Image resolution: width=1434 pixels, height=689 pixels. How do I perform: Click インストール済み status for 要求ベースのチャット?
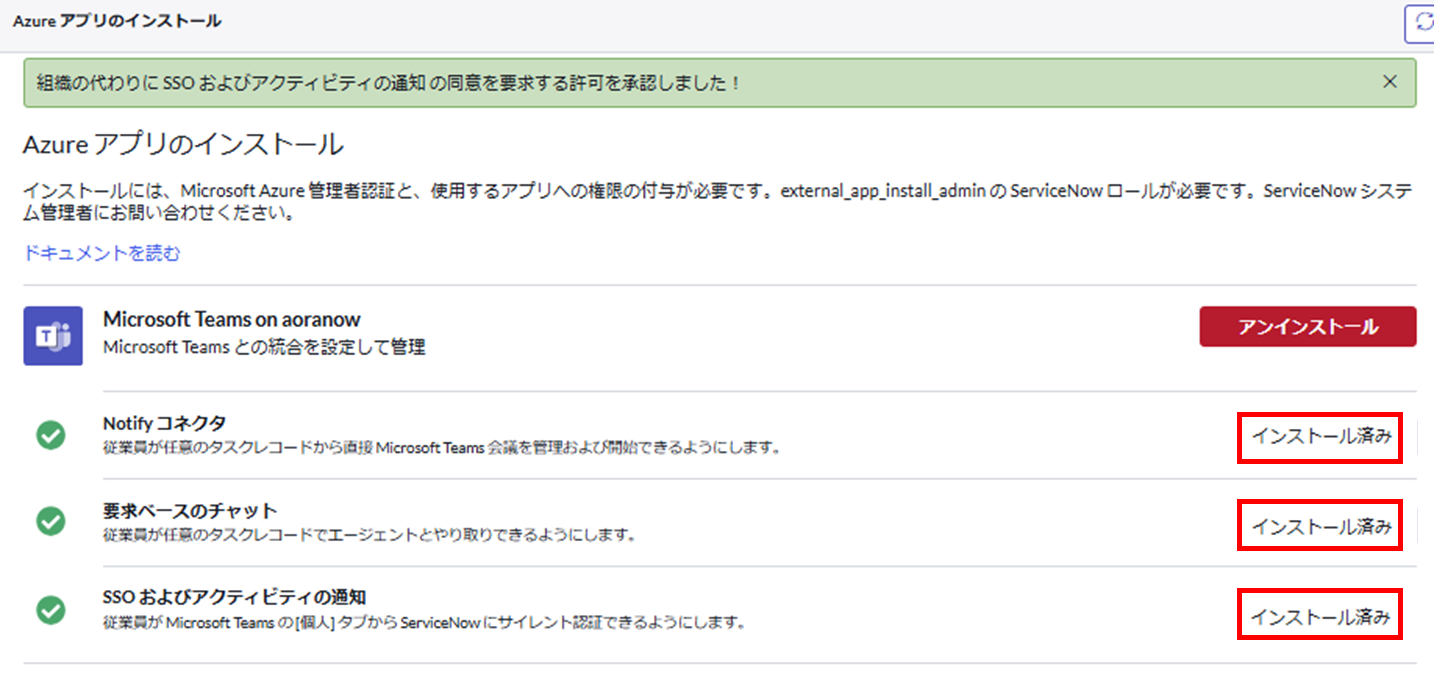[x=1321, y=526]
